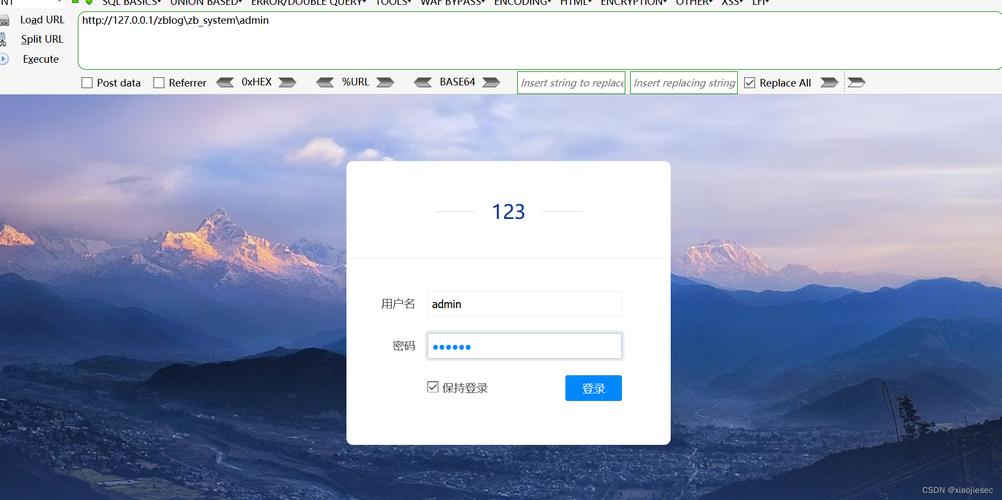Click the 密码 label
The width and height of the screenshot is (1002, 500).
[x=404, y=346]
